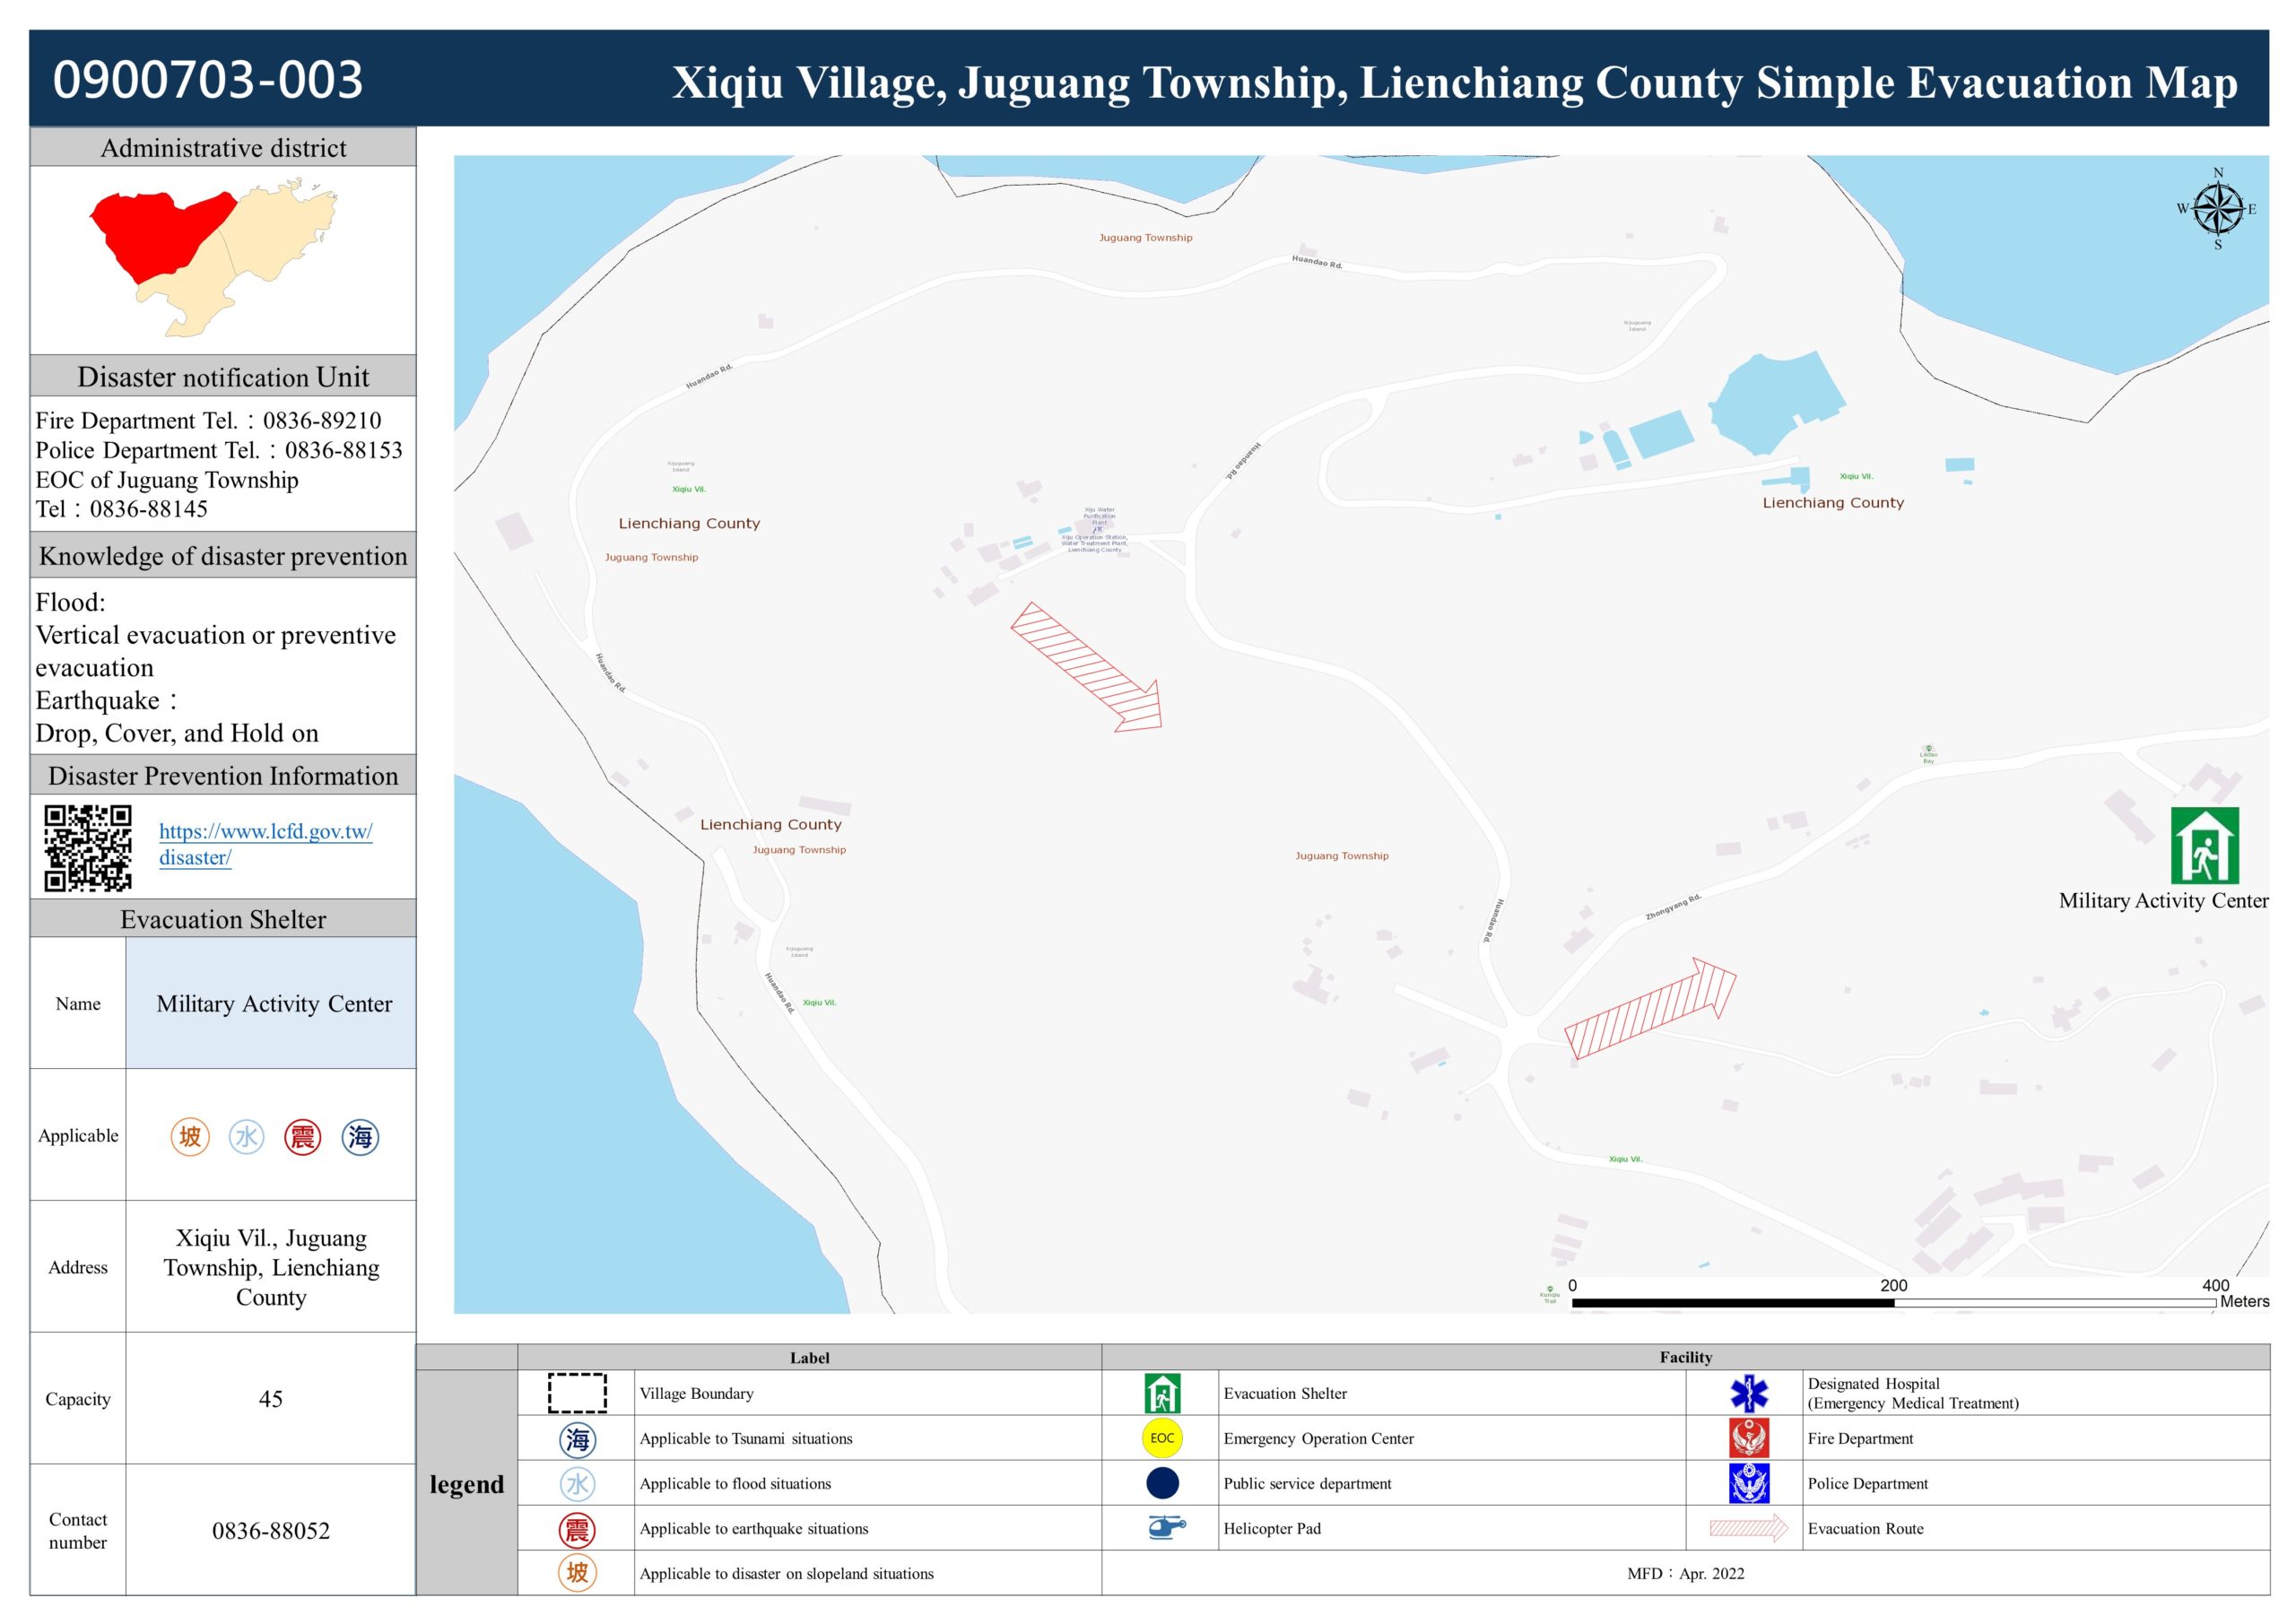Screen dimensions: 2296x1624
Task: Click the earthquake symbol in Applicable row
Action: point(302,1137)
